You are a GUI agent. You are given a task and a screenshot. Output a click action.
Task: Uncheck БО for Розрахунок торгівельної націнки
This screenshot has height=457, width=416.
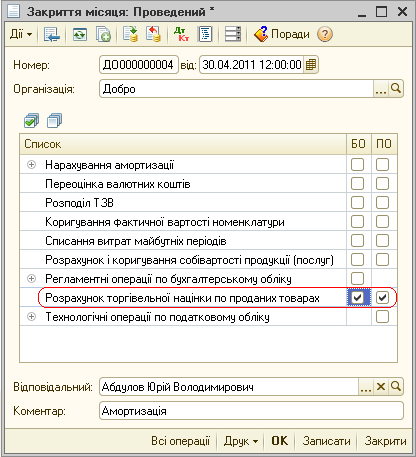tap(358, 297)
